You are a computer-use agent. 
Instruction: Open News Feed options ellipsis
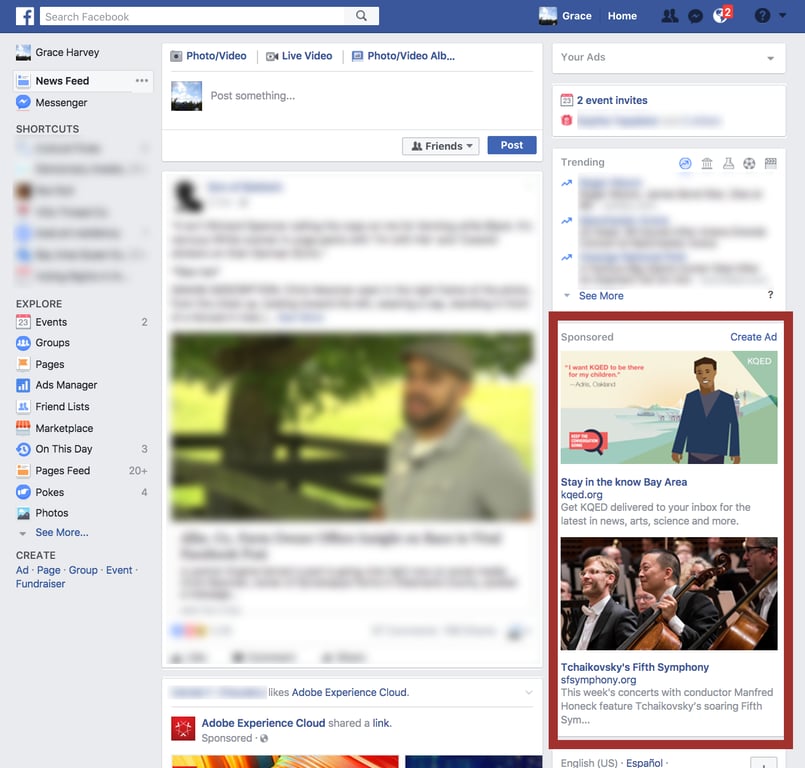(142, 81)
